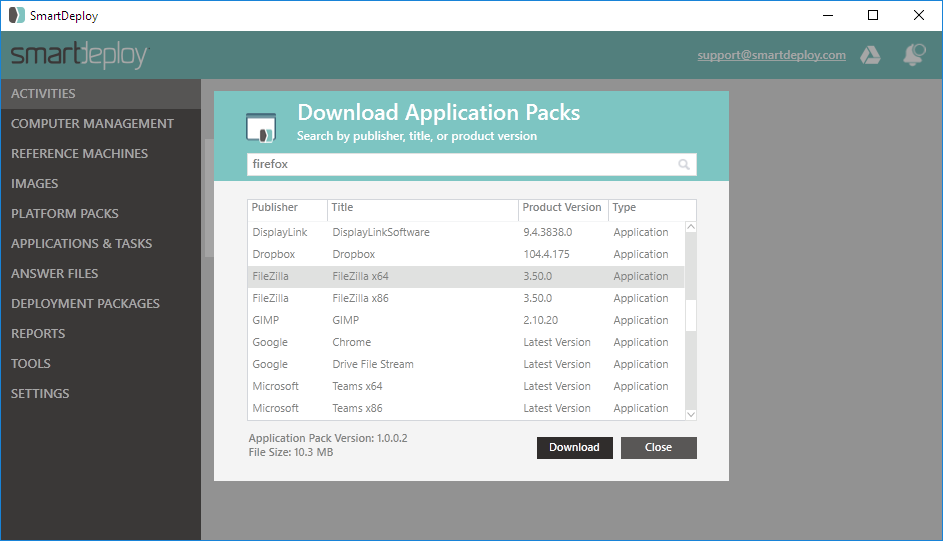Sort by the Publisher column header
943x541 pixels.
tap(287, 208)
